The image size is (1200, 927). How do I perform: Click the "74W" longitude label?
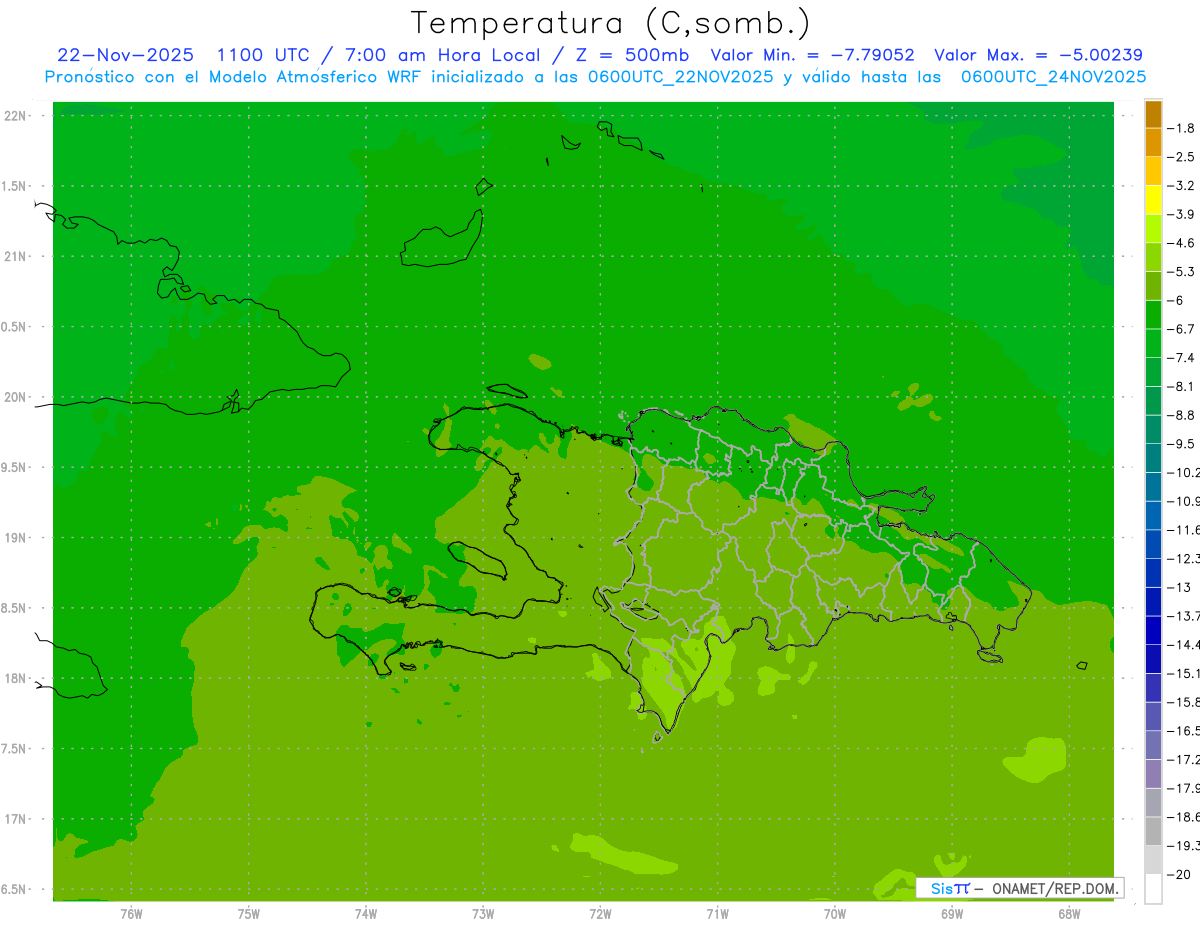point(366,914)
